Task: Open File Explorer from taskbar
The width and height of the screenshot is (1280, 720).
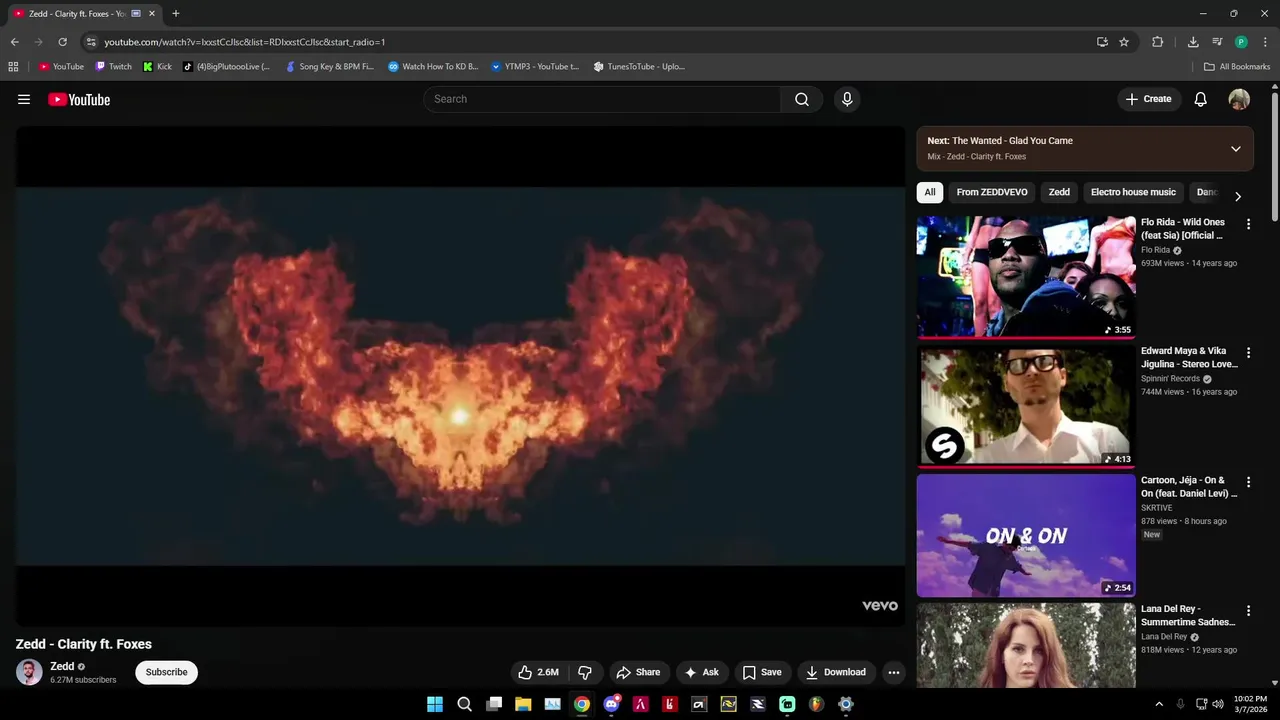Action: pos(523,704)
